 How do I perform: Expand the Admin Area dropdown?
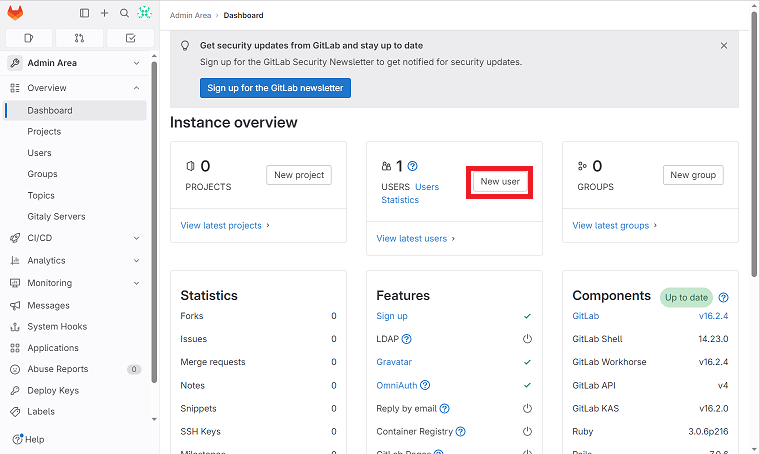pyautogui.click(x=137, y=63)
